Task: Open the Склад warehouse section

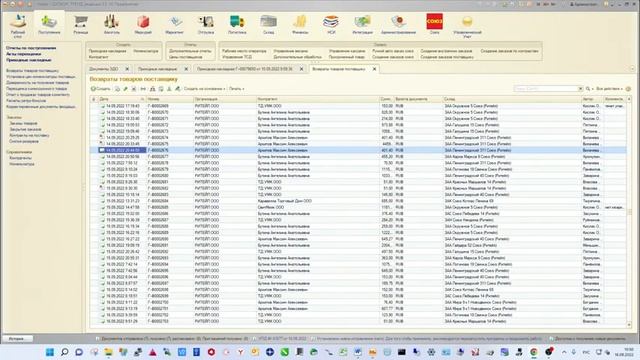Action: [269, 24]
